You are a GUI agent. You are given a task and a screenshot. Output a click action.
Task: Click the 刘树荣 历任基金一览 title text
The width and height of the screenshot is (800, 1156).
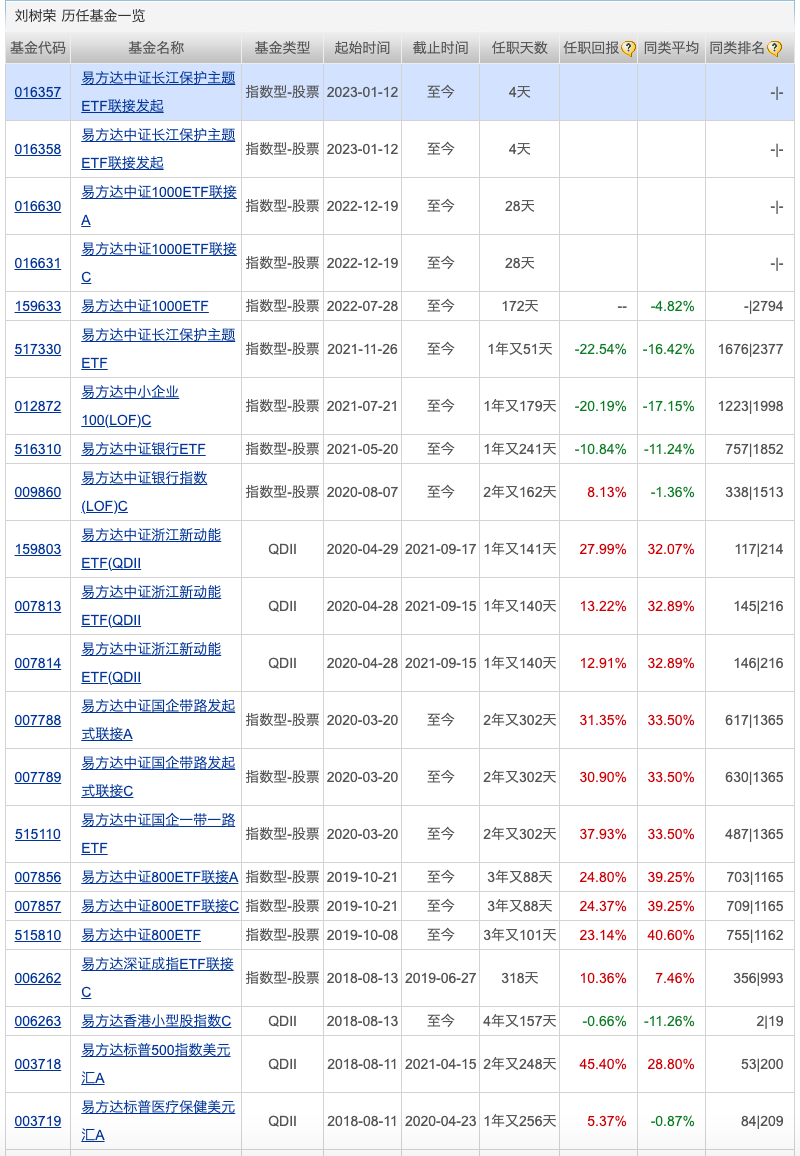point(80,15)
